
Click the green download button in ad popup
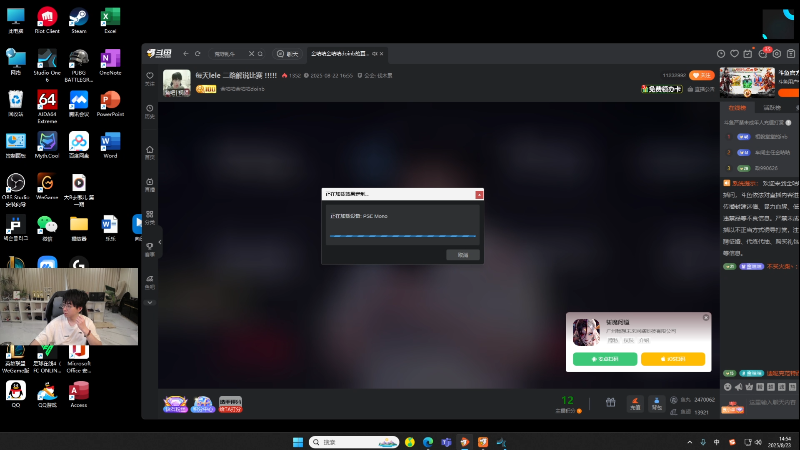point(605,359)
